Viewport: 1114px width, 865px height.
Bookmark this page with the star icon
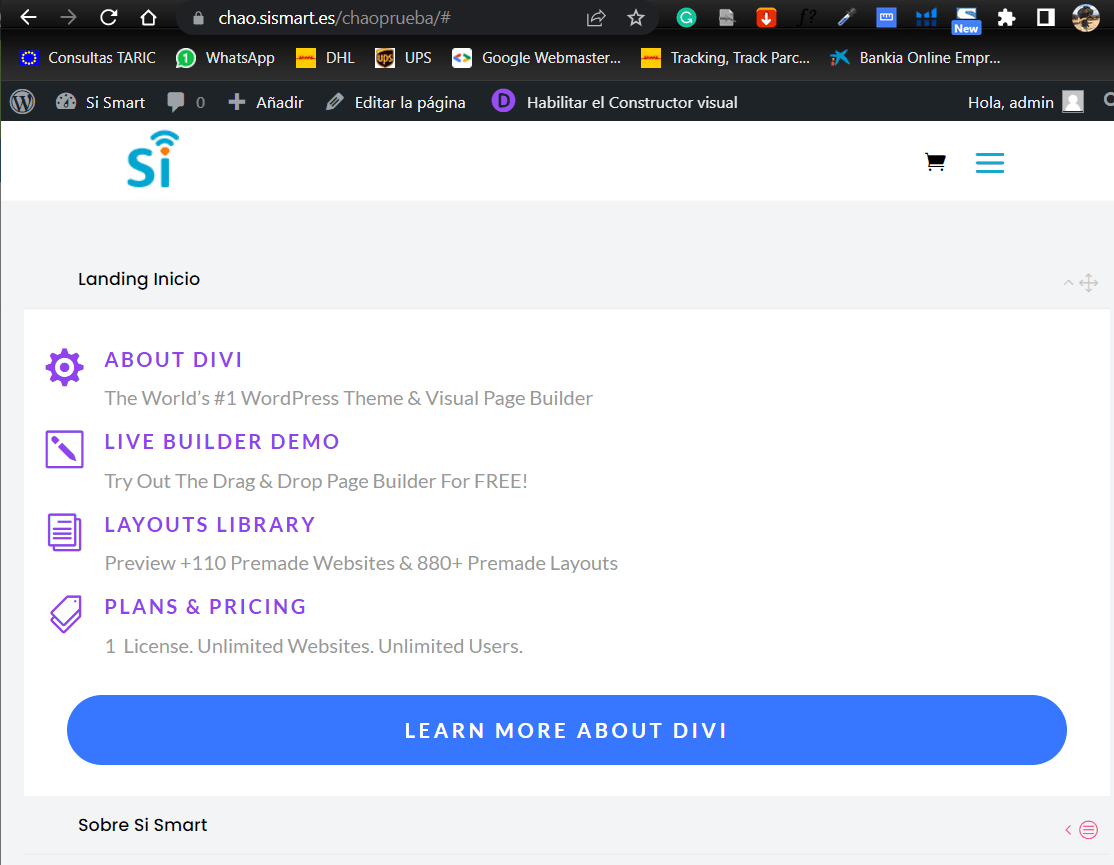(x=636, y=18)
